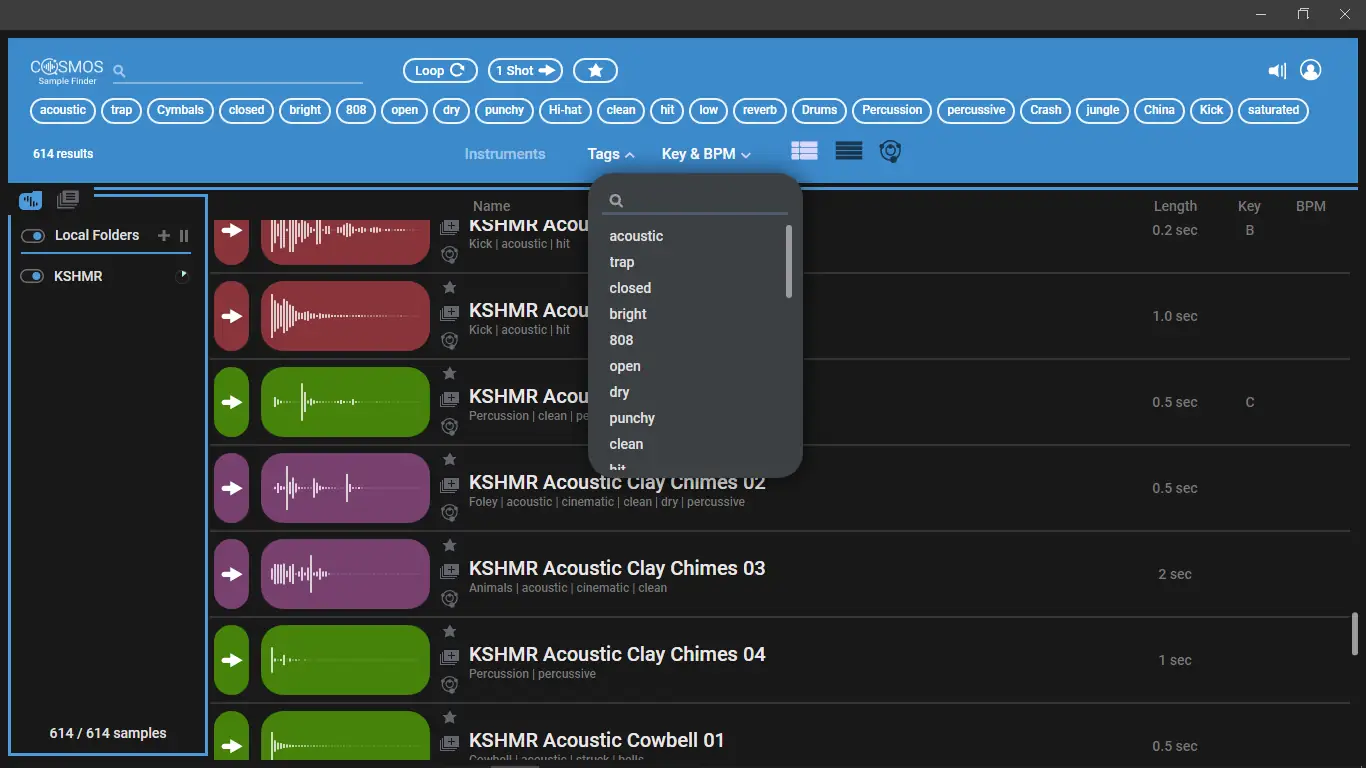This screenshot has width=1366, height=768.
Task: Star the Clay Chimes 03 sample
Action: [x=450, y=546]
